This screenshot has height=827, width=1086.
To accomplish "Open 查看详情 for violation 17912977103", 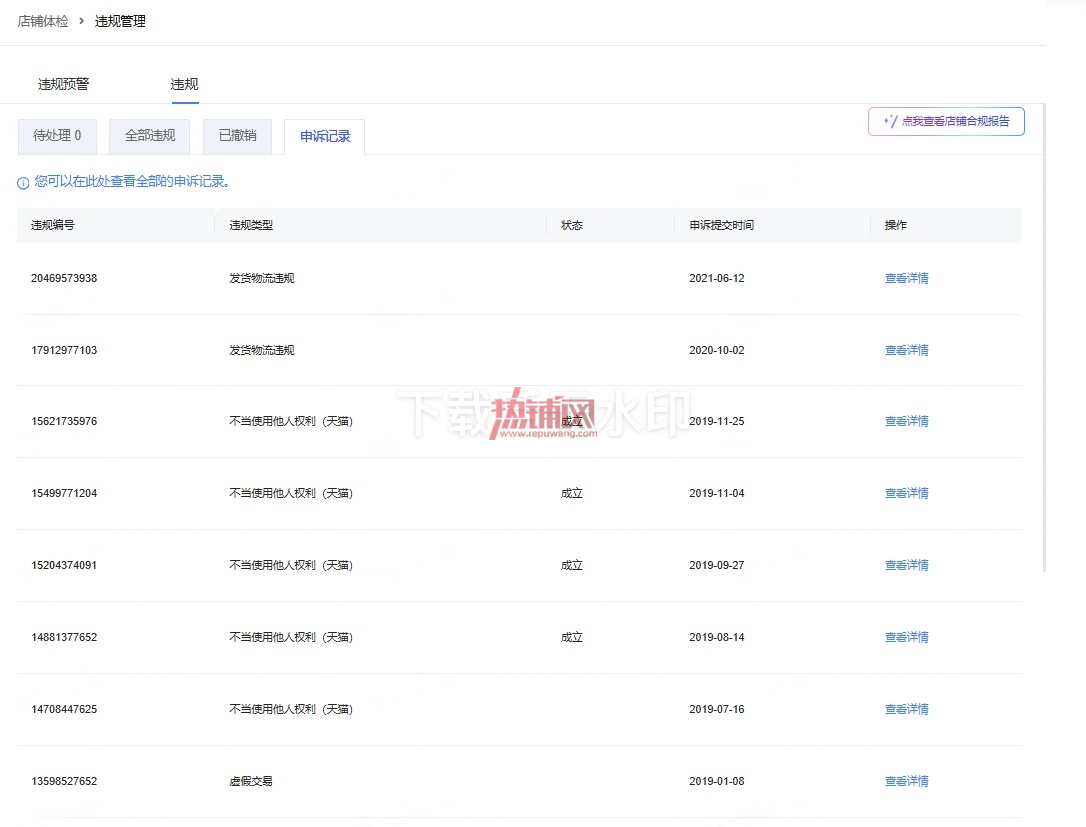I will point(907,350).
